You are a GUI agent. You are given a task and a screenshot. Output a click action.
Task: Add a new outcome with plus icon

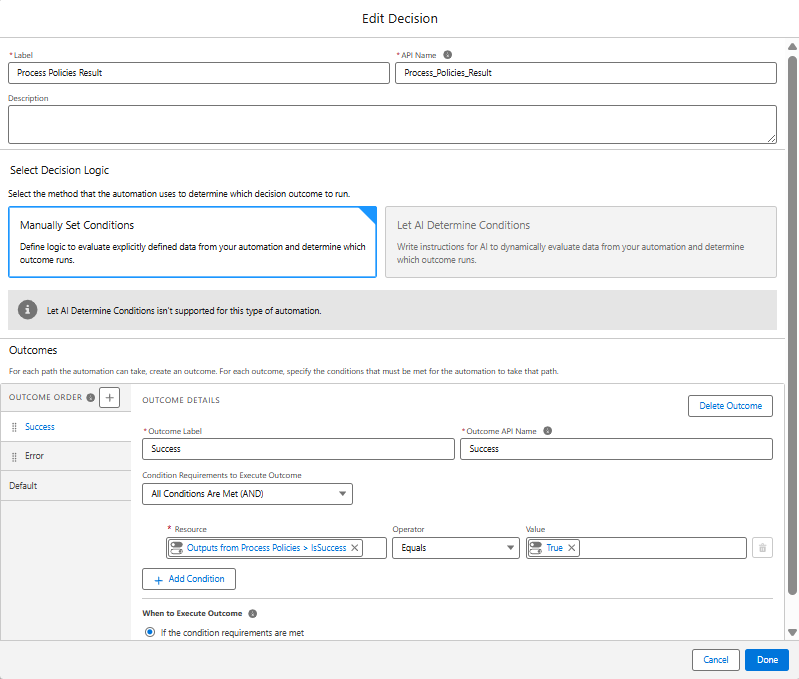pyautogui.click(x=110, y=398)
